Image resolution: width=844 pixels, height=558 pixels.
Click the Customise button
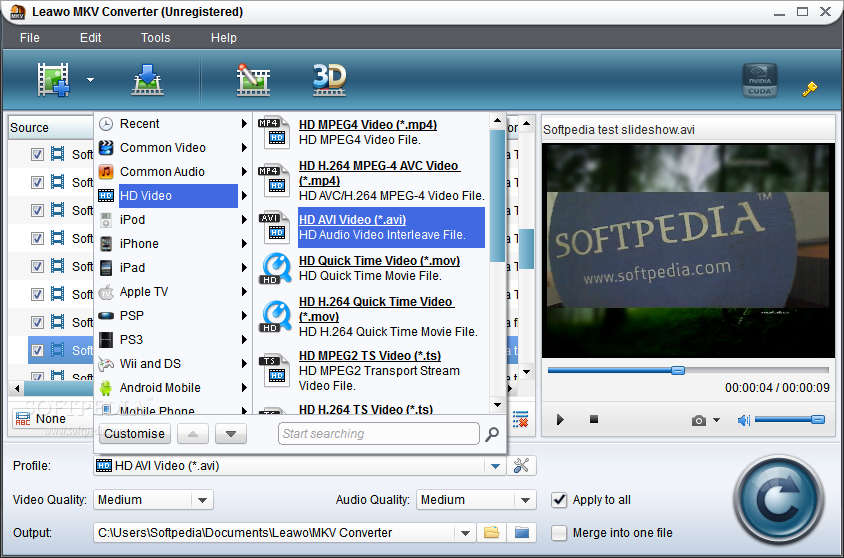click(x=135, y=434)
